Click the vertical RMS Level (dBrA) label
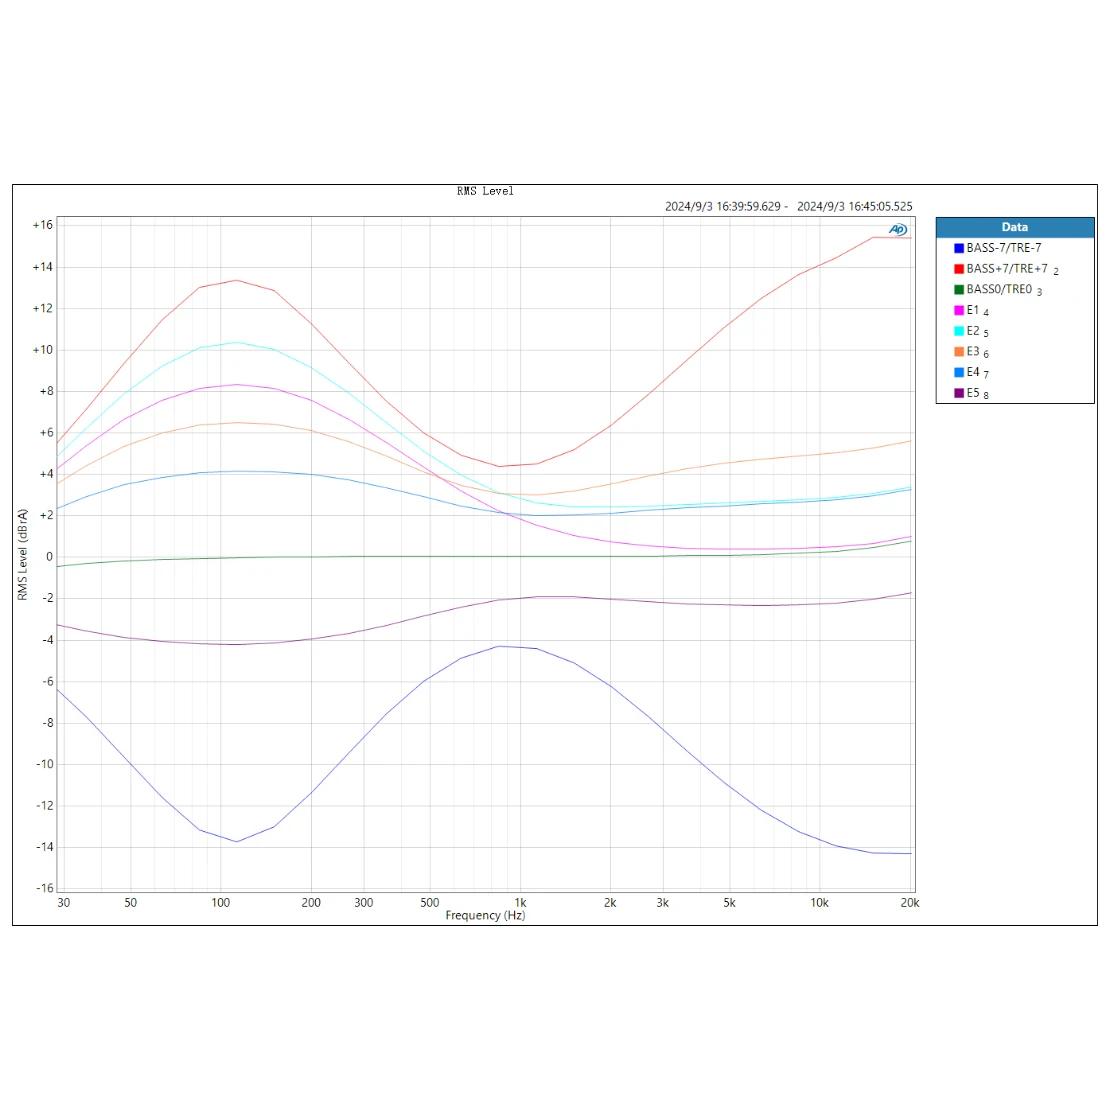Viewport: 1110px width, 1110px height. click(22, 554)
